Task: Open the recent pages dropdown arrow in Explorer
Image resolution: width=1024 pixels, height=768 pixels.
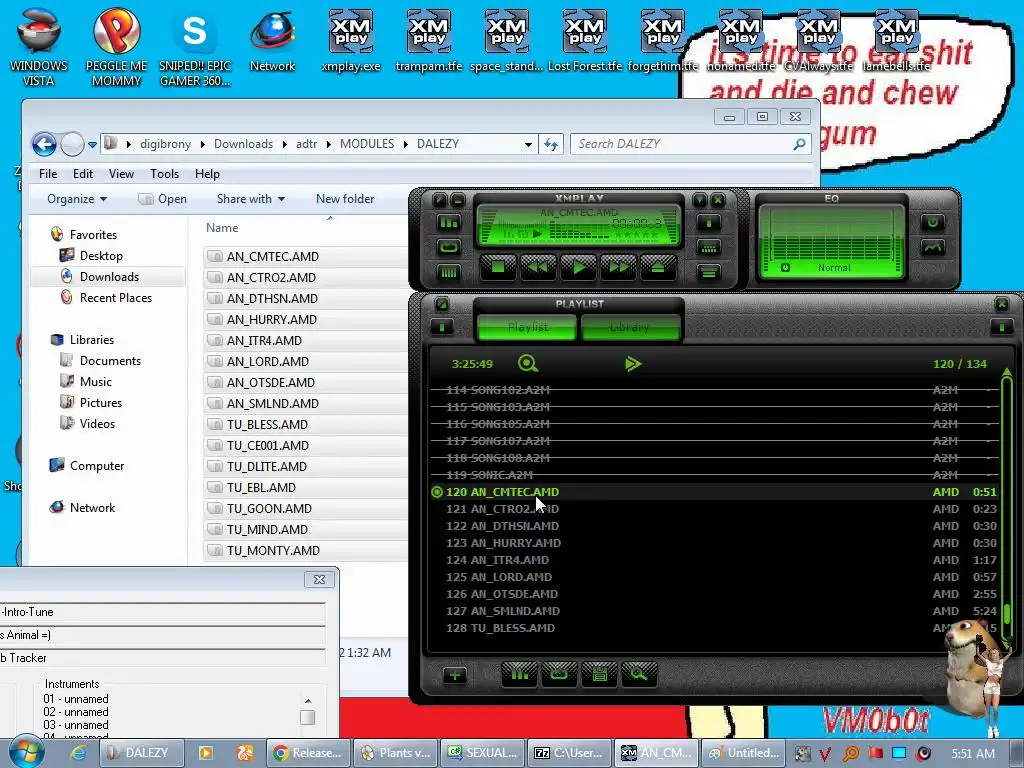Action: click(x=93, y=144)
